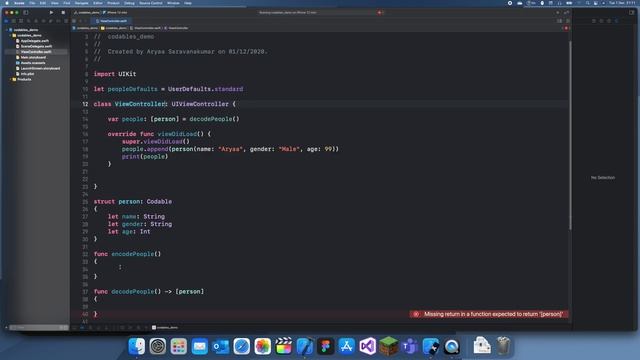Click the editor vertical scrollbar
640x360 pixels.
570,135
